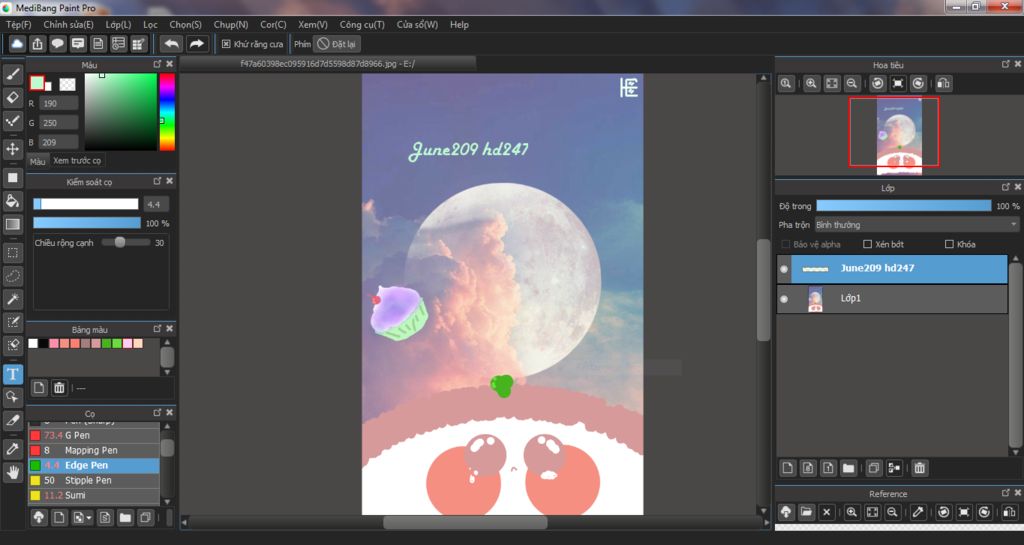Undock the Hoa tiêu navigator panel
1024x545 pixels.
pos(1006,64)
